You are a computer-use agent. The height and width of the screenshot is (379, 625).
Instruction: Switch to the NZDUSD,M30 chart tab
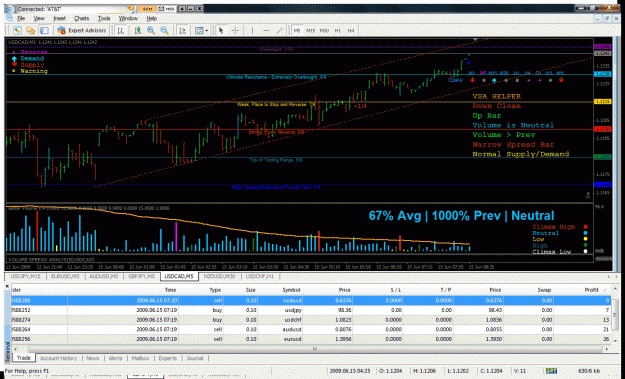(x=219, y=276)
